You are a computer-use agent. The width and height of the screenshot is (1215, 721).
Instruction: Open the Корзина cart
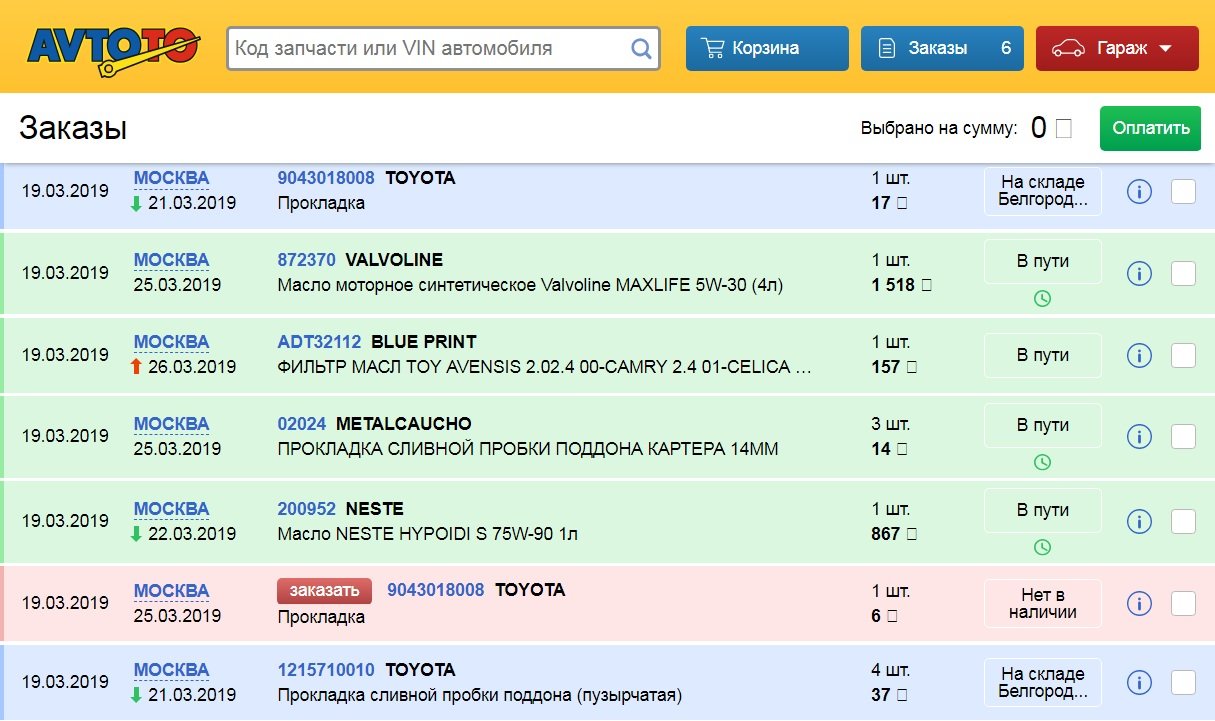click(767, 48)
